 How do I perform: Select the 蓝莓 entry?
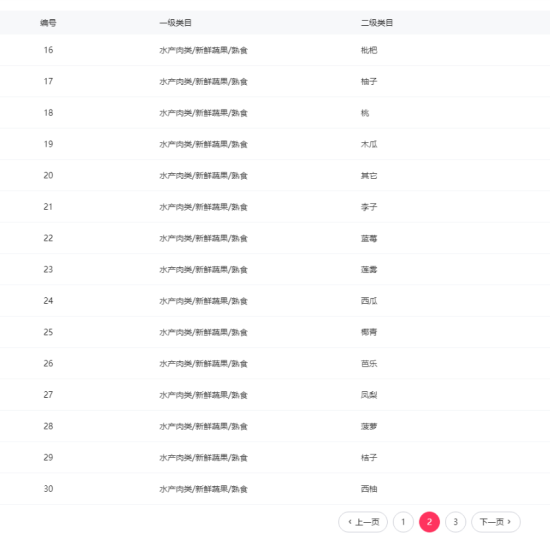pos(369,238)
